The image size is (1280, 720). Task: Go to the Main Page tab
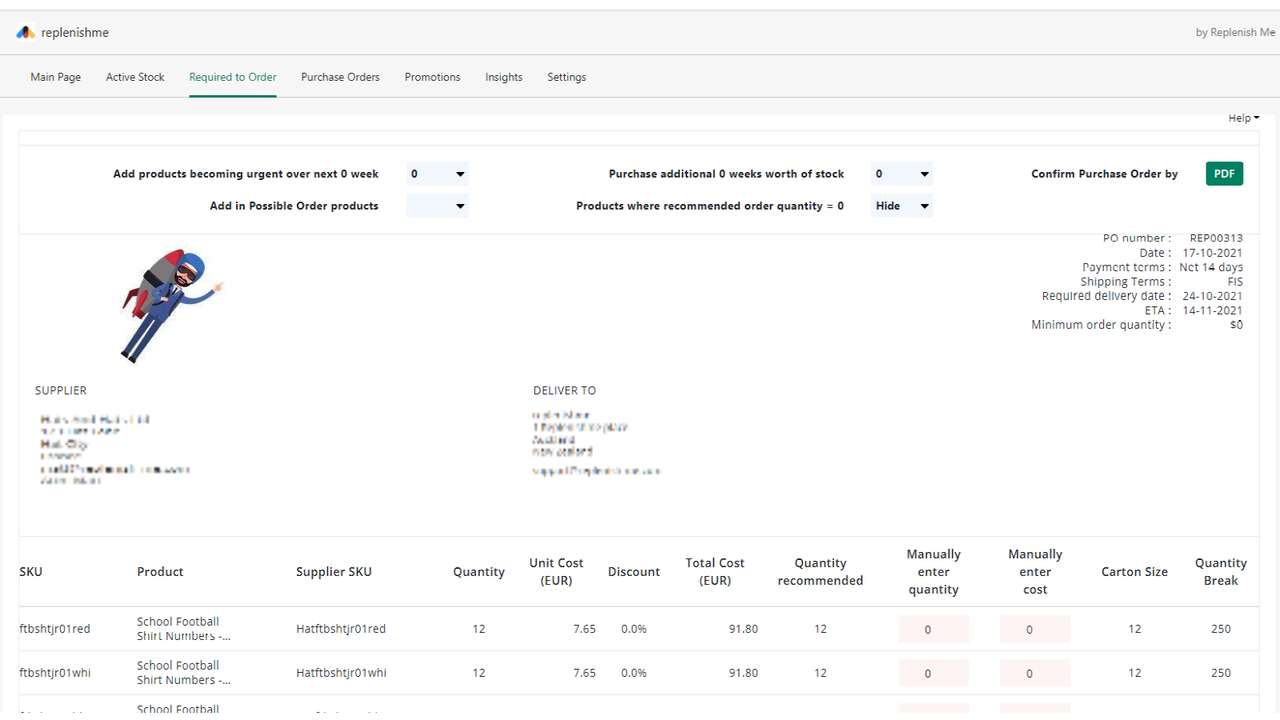pos(56,77)
